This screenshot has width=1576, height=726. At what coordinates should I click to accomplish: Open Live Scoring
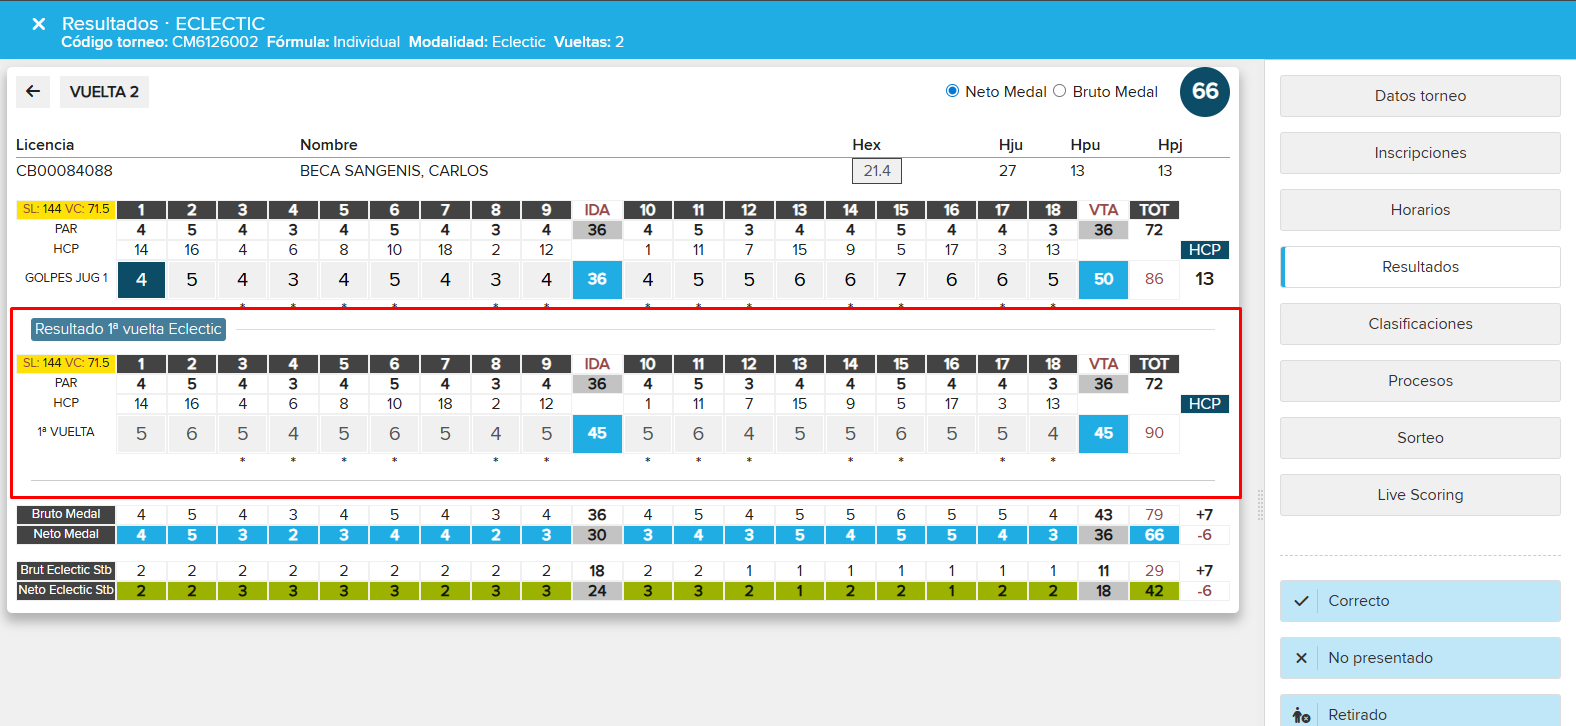click(x=1420, y=495)
